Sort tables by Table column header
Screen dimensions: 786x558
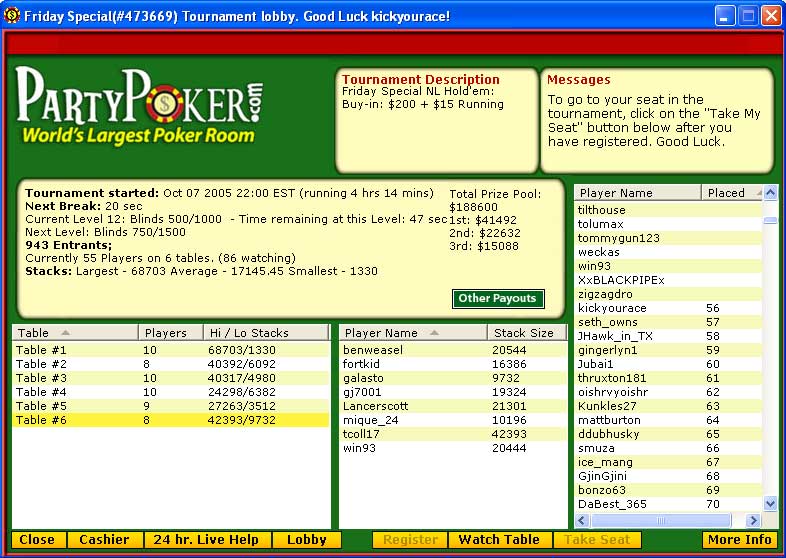74,333
